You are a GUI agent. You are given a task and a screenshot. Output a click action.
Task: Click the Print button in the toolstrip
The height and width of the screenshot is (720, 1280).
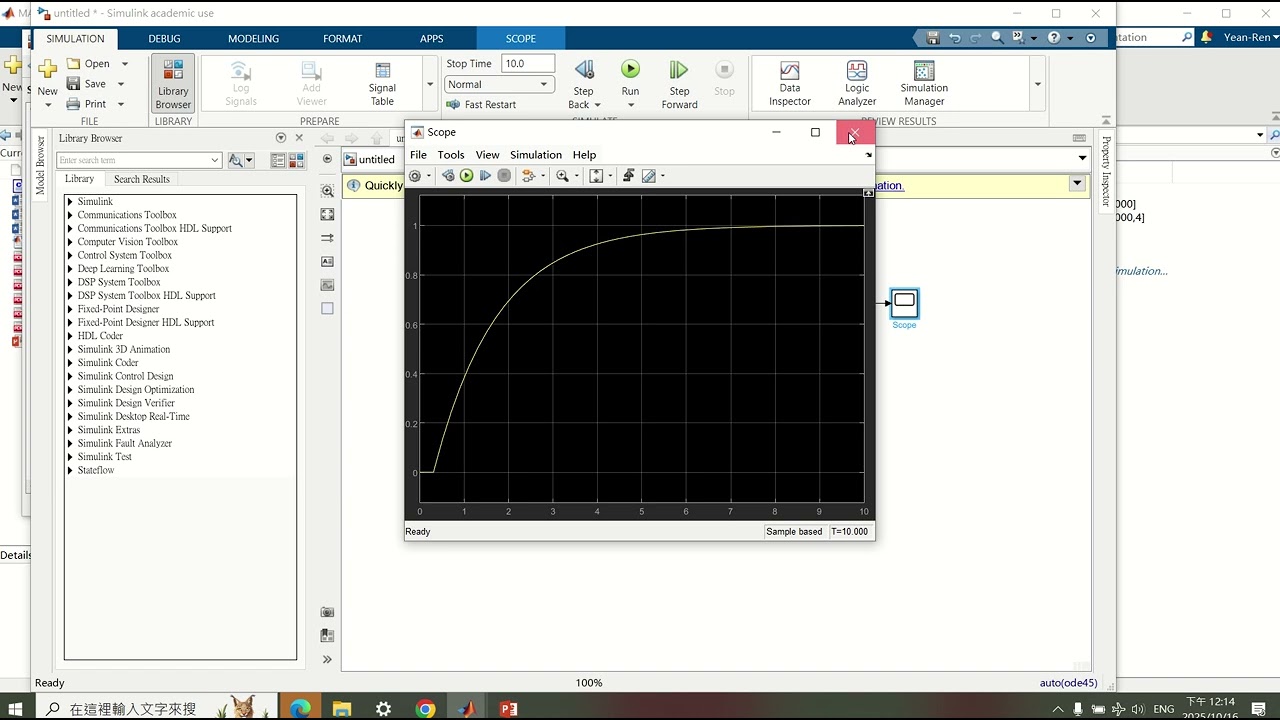click(86, 104)
